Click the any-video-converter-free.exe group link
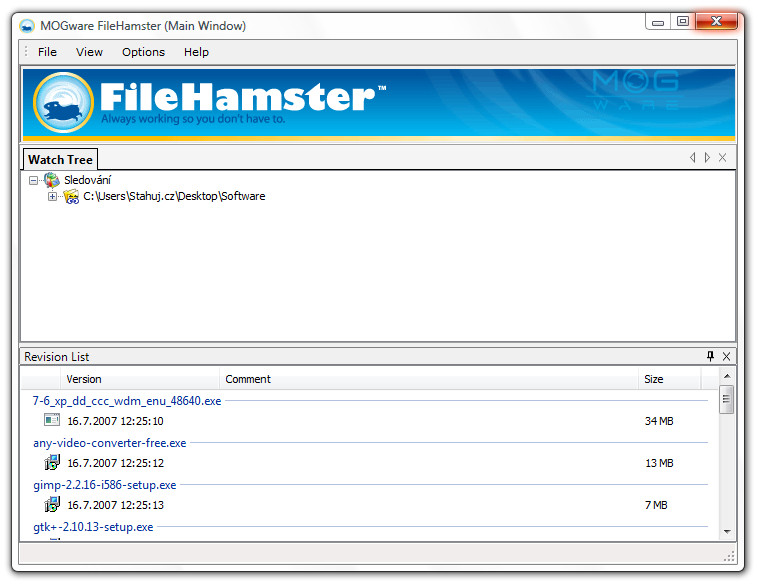 [x=110, y=443]
